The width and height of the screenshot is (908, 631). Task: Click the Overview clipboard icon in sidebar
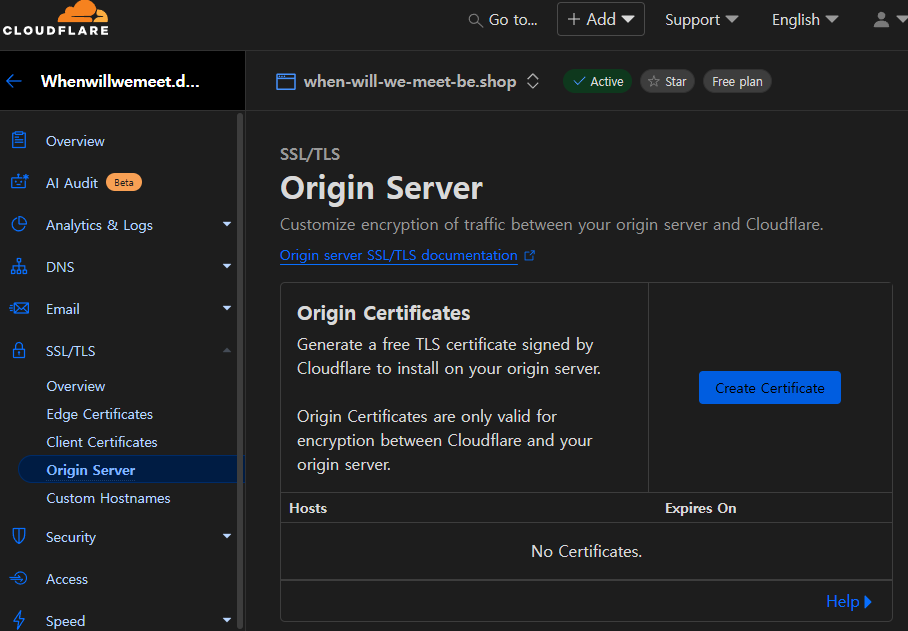[x=19, y=140]
